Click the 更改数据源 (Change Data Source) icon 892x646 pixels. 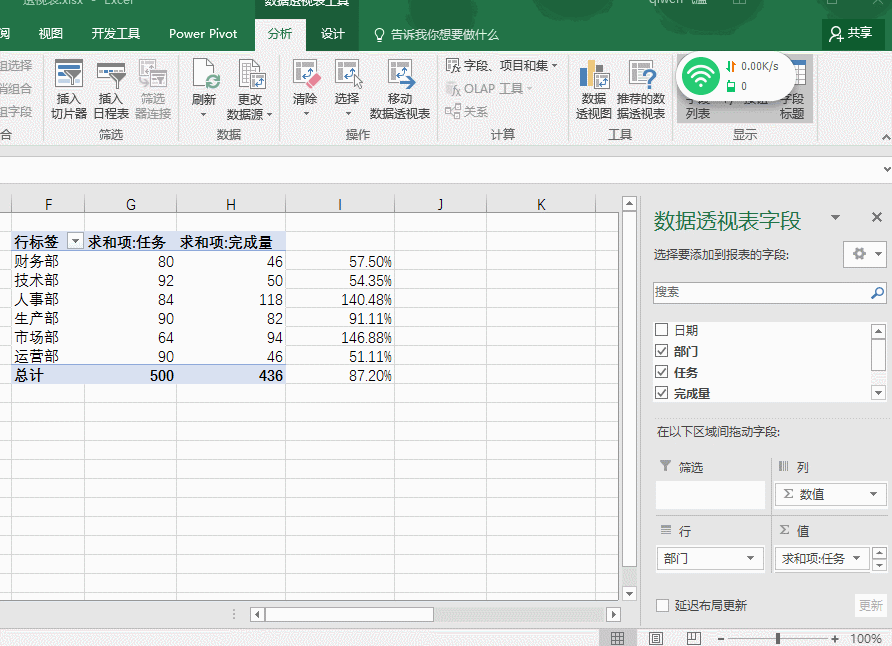coord(250,76)
